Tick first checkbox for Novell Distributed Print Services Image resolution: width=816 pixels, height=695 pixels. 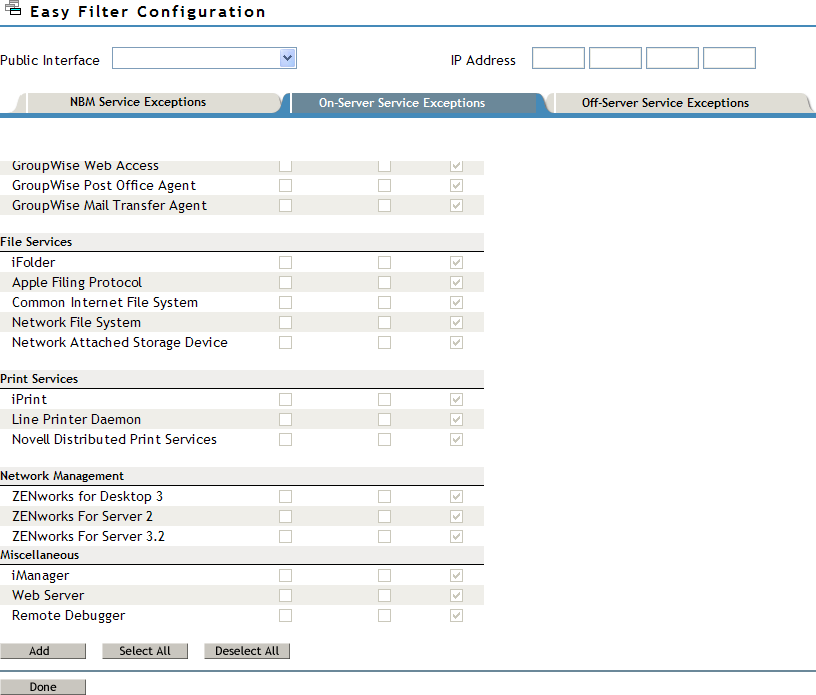click(x=285, y=439)
